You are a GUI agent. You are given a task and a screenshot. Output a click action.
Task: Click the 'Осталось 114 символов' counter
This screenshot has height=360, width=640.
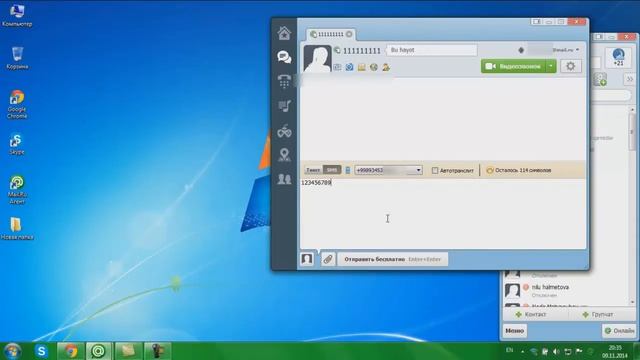coord(519,170)
